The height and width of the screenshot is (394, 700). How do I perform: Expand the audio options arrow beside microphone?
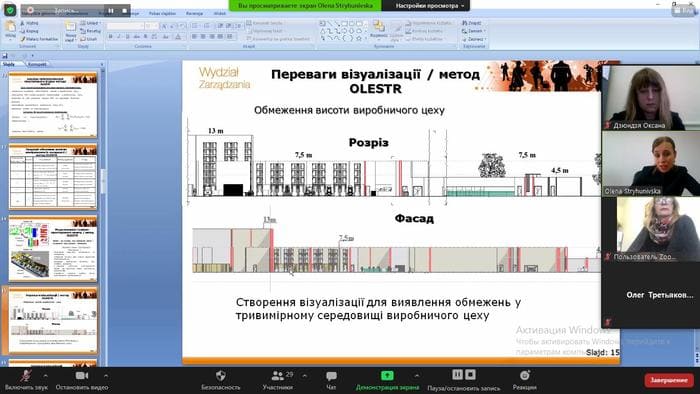[x=46, y=376]
